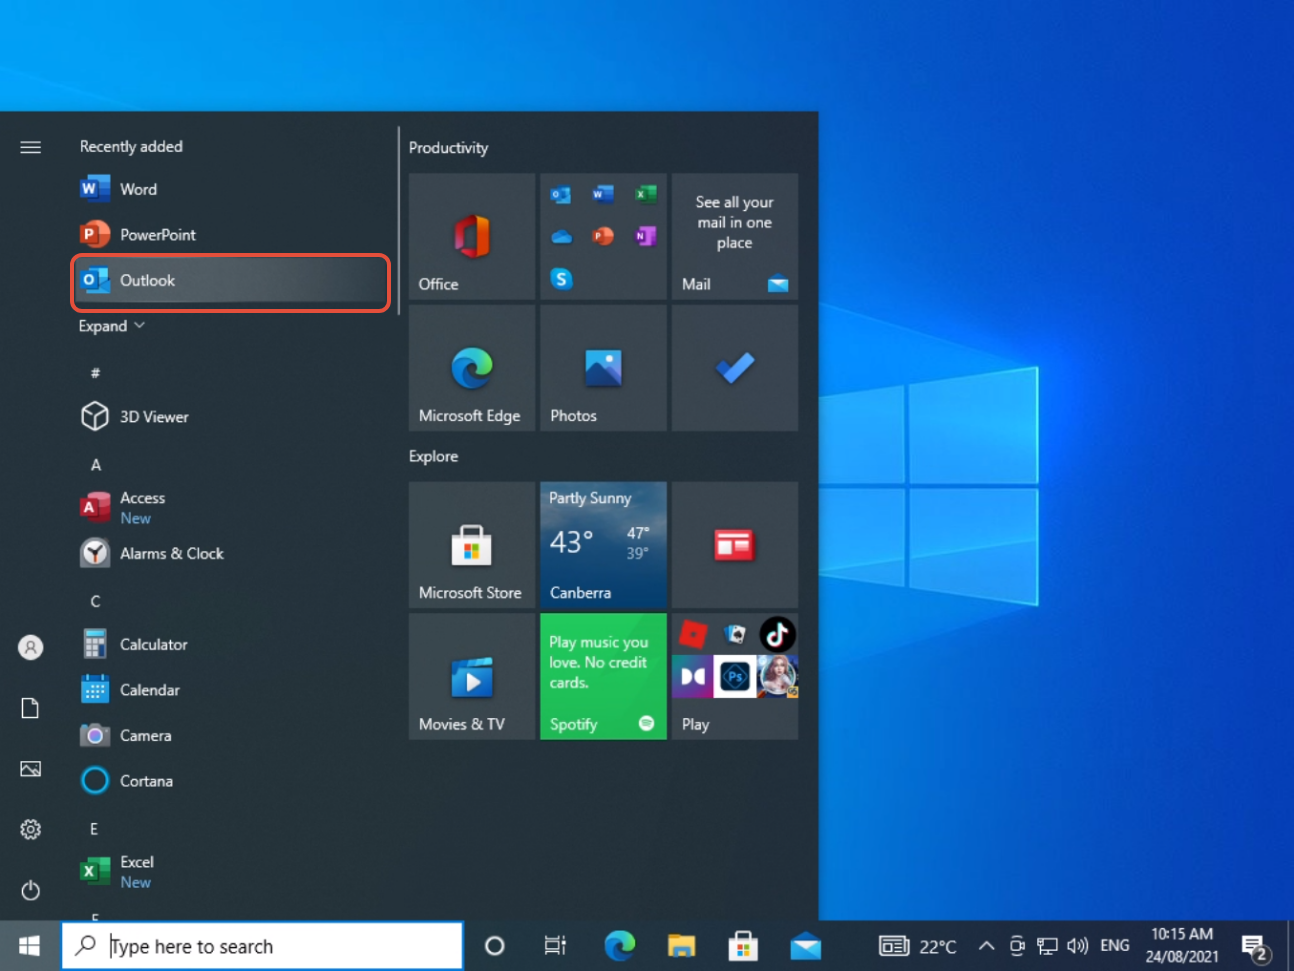Screen dimensions: 1294x971
Task: Open the 22°C weather widget
Action: [918, 946]
